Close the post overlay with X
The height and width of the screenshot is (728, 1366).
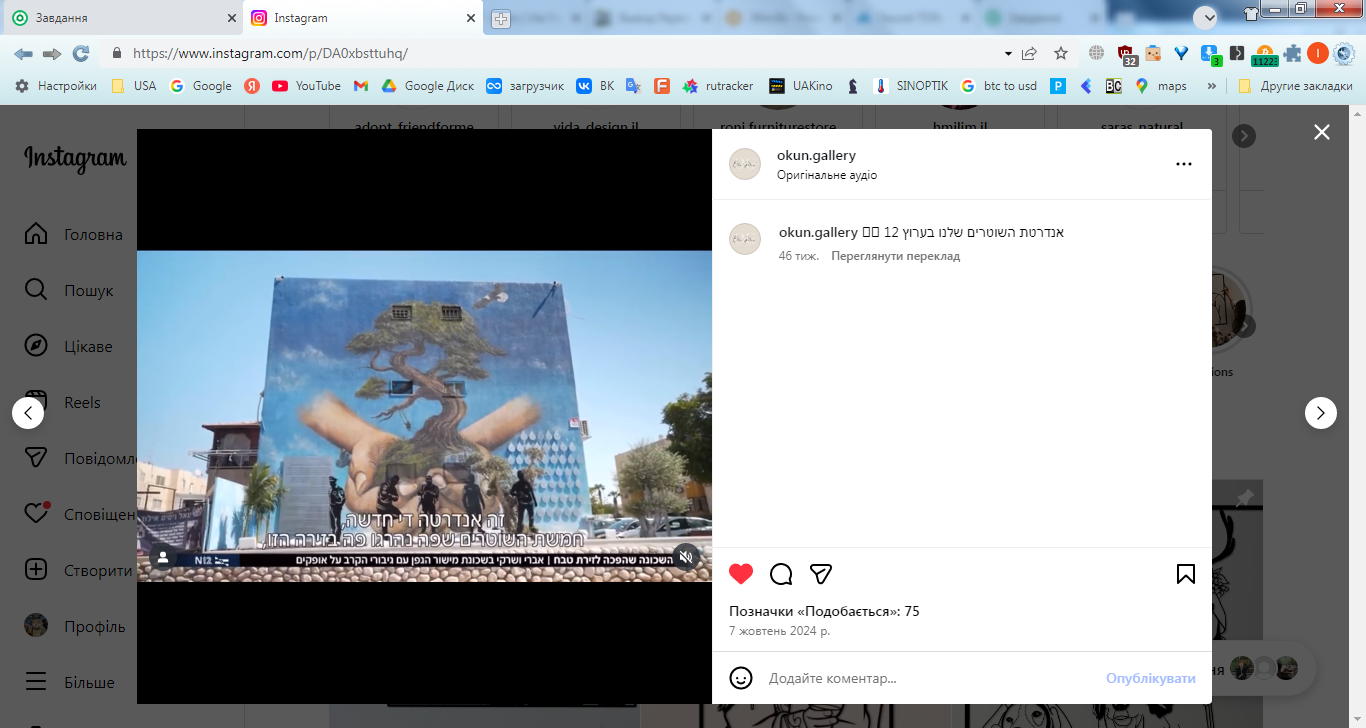click(1322, 132)
